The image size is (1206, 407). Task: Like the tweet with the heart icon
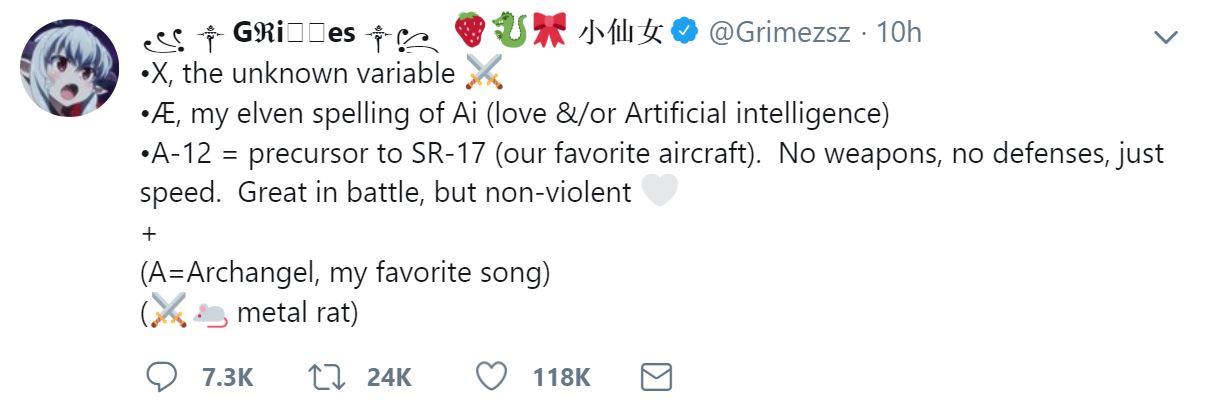(x=491, y=377)
